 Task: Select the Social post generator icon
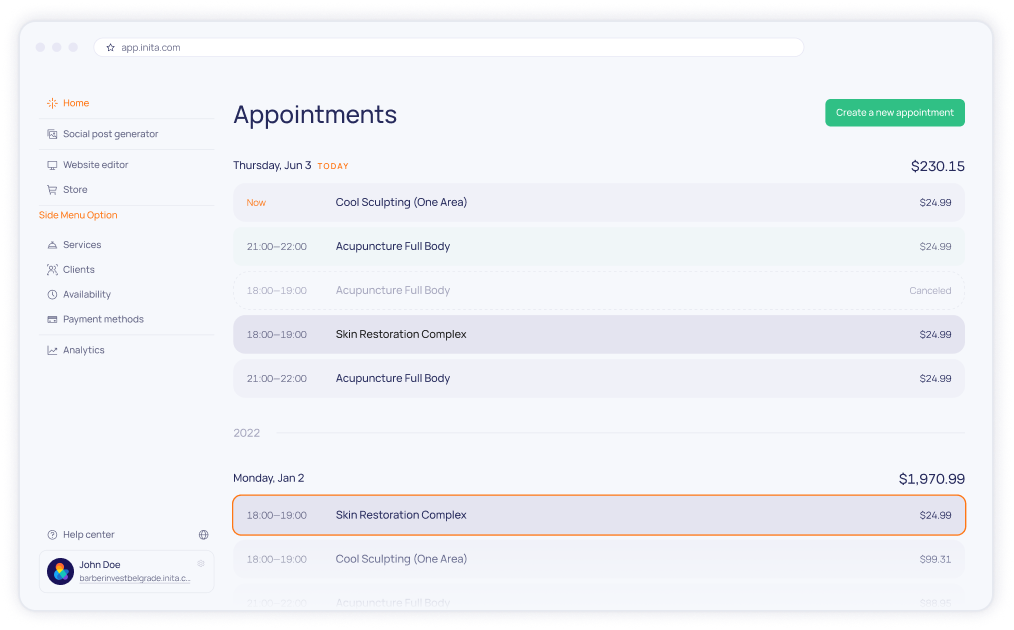[52, 134]
